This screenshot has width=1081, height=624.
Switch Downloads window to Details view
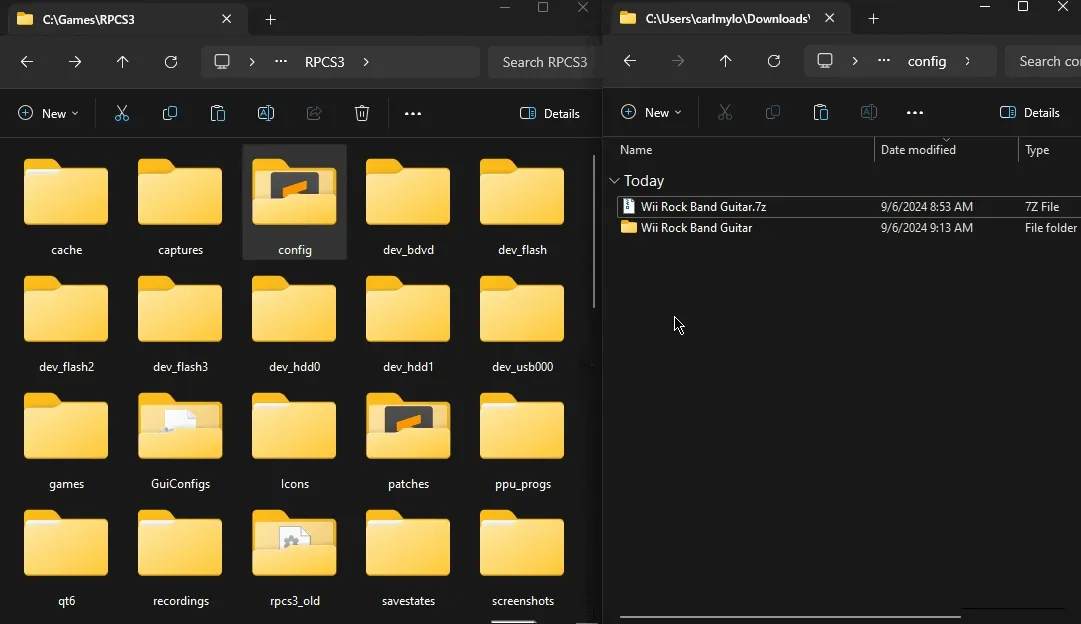point(1030,112)
